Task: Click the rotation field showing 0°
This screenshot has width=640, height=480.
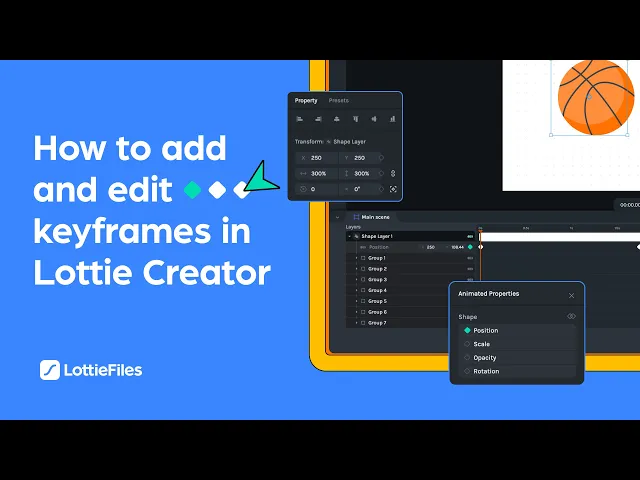Action: click(x=358, y=189)
